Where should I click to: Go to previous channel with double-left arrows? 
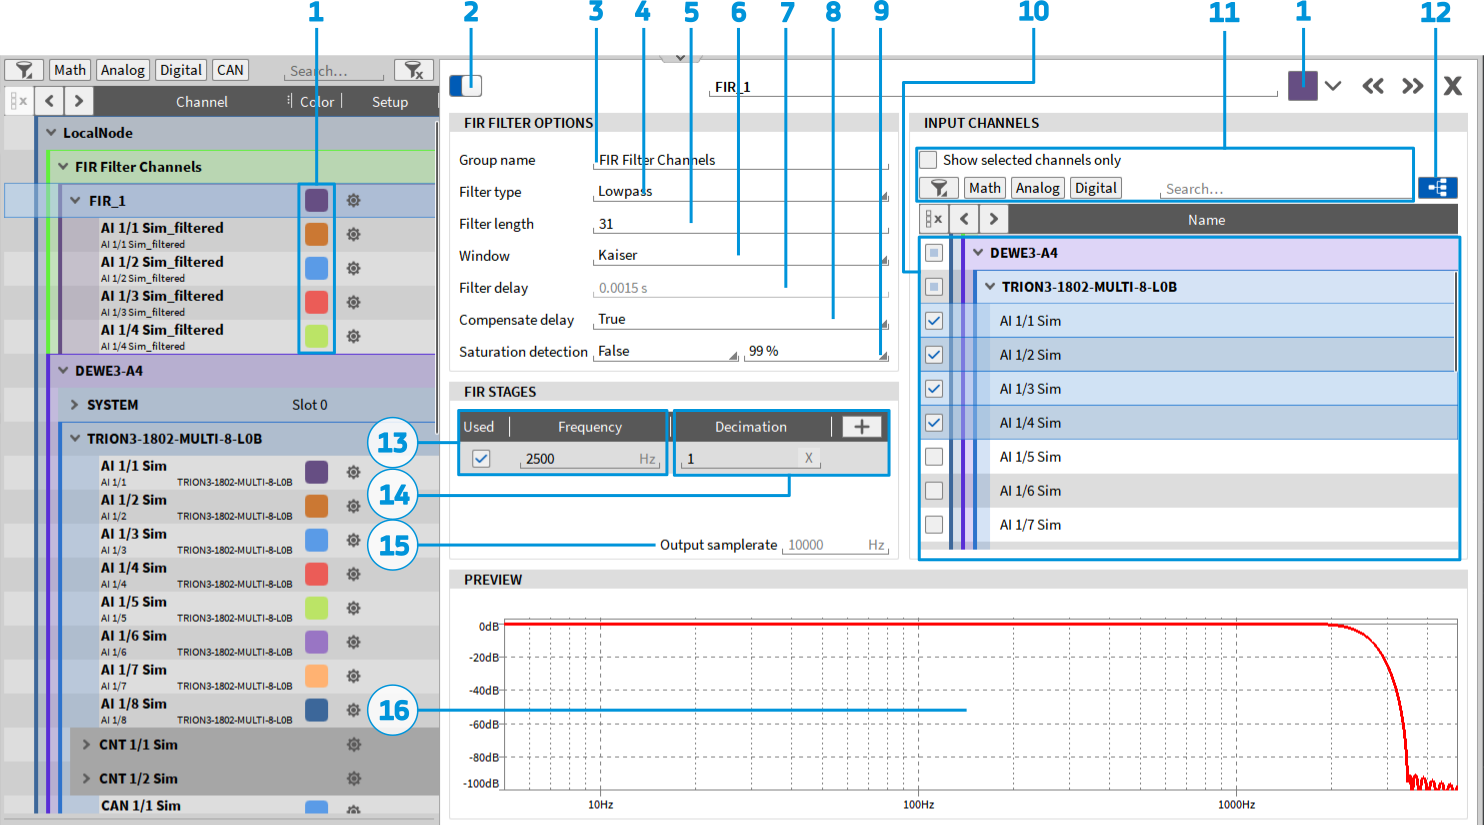point(1373,86)
